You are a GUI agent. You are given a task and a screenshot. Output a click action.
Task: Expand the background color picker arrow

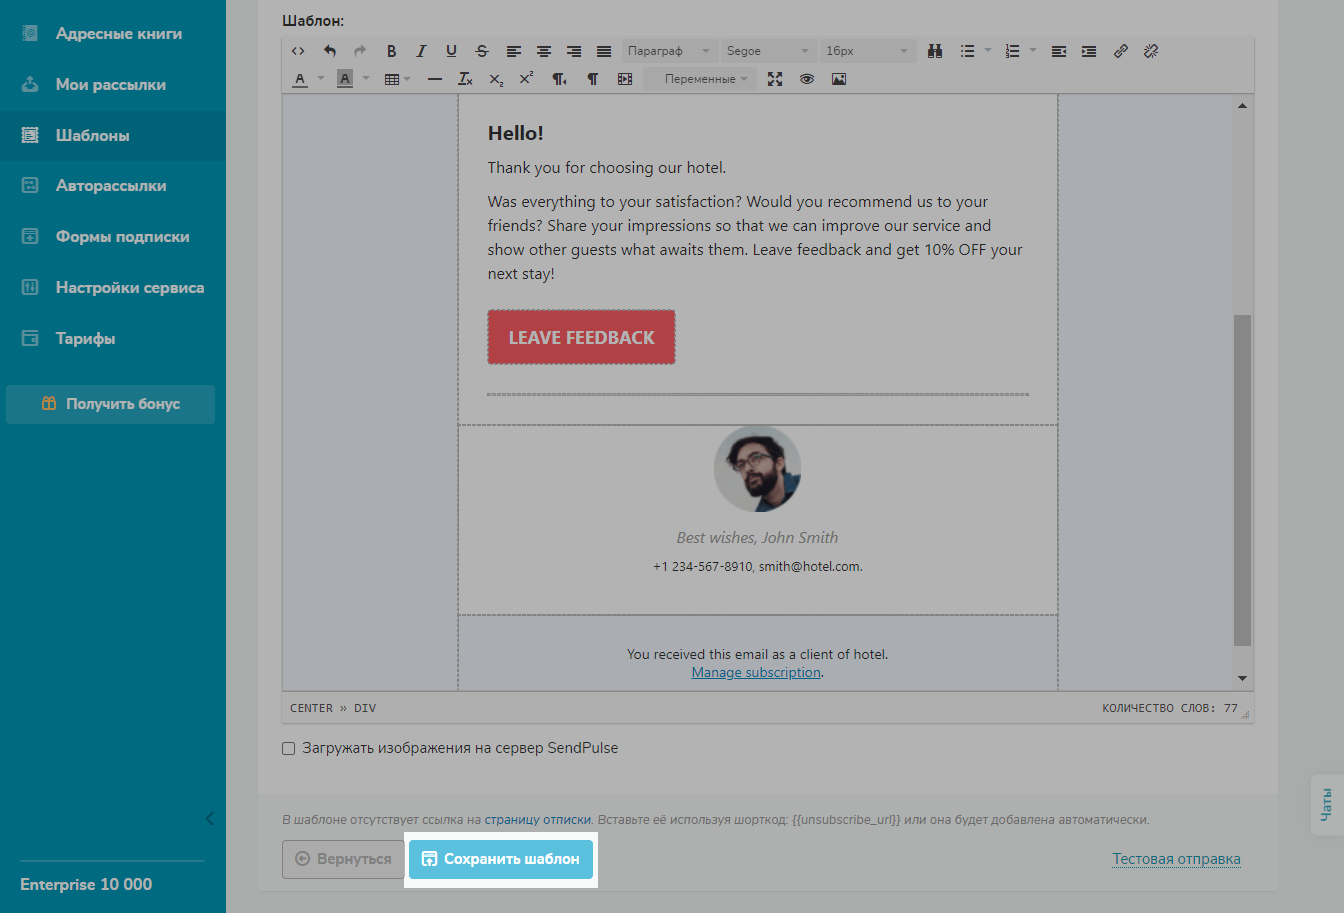click(x=366, y=79)
